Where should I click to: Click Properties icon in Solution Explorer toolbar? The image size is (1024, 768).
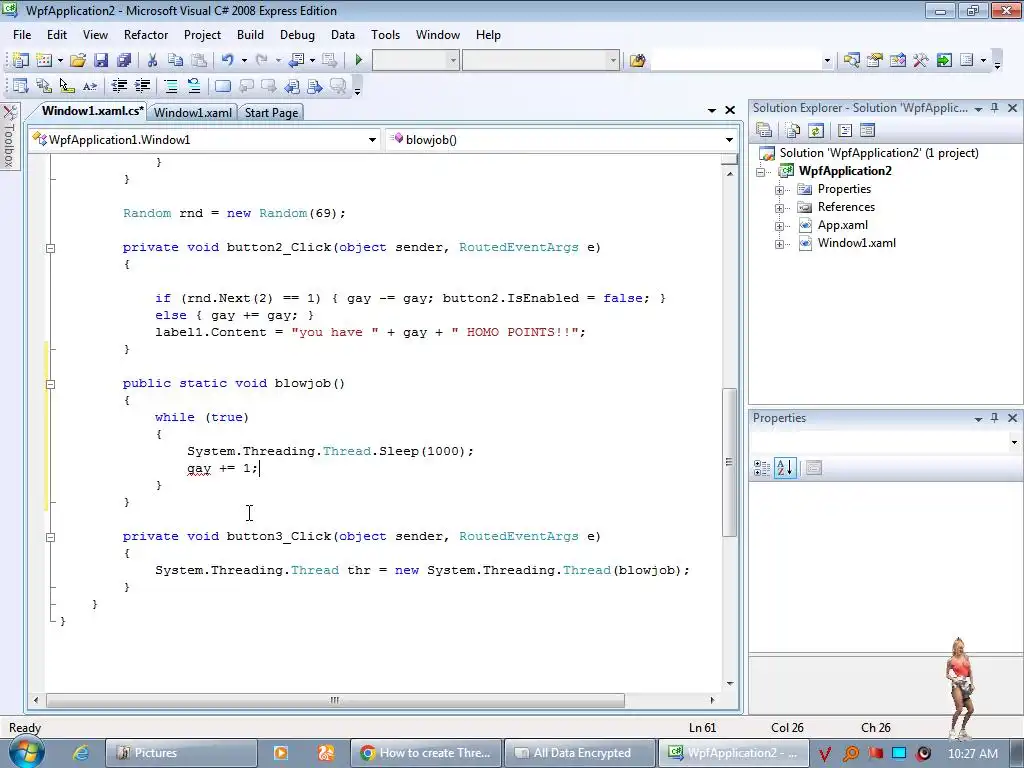point(763,131)
